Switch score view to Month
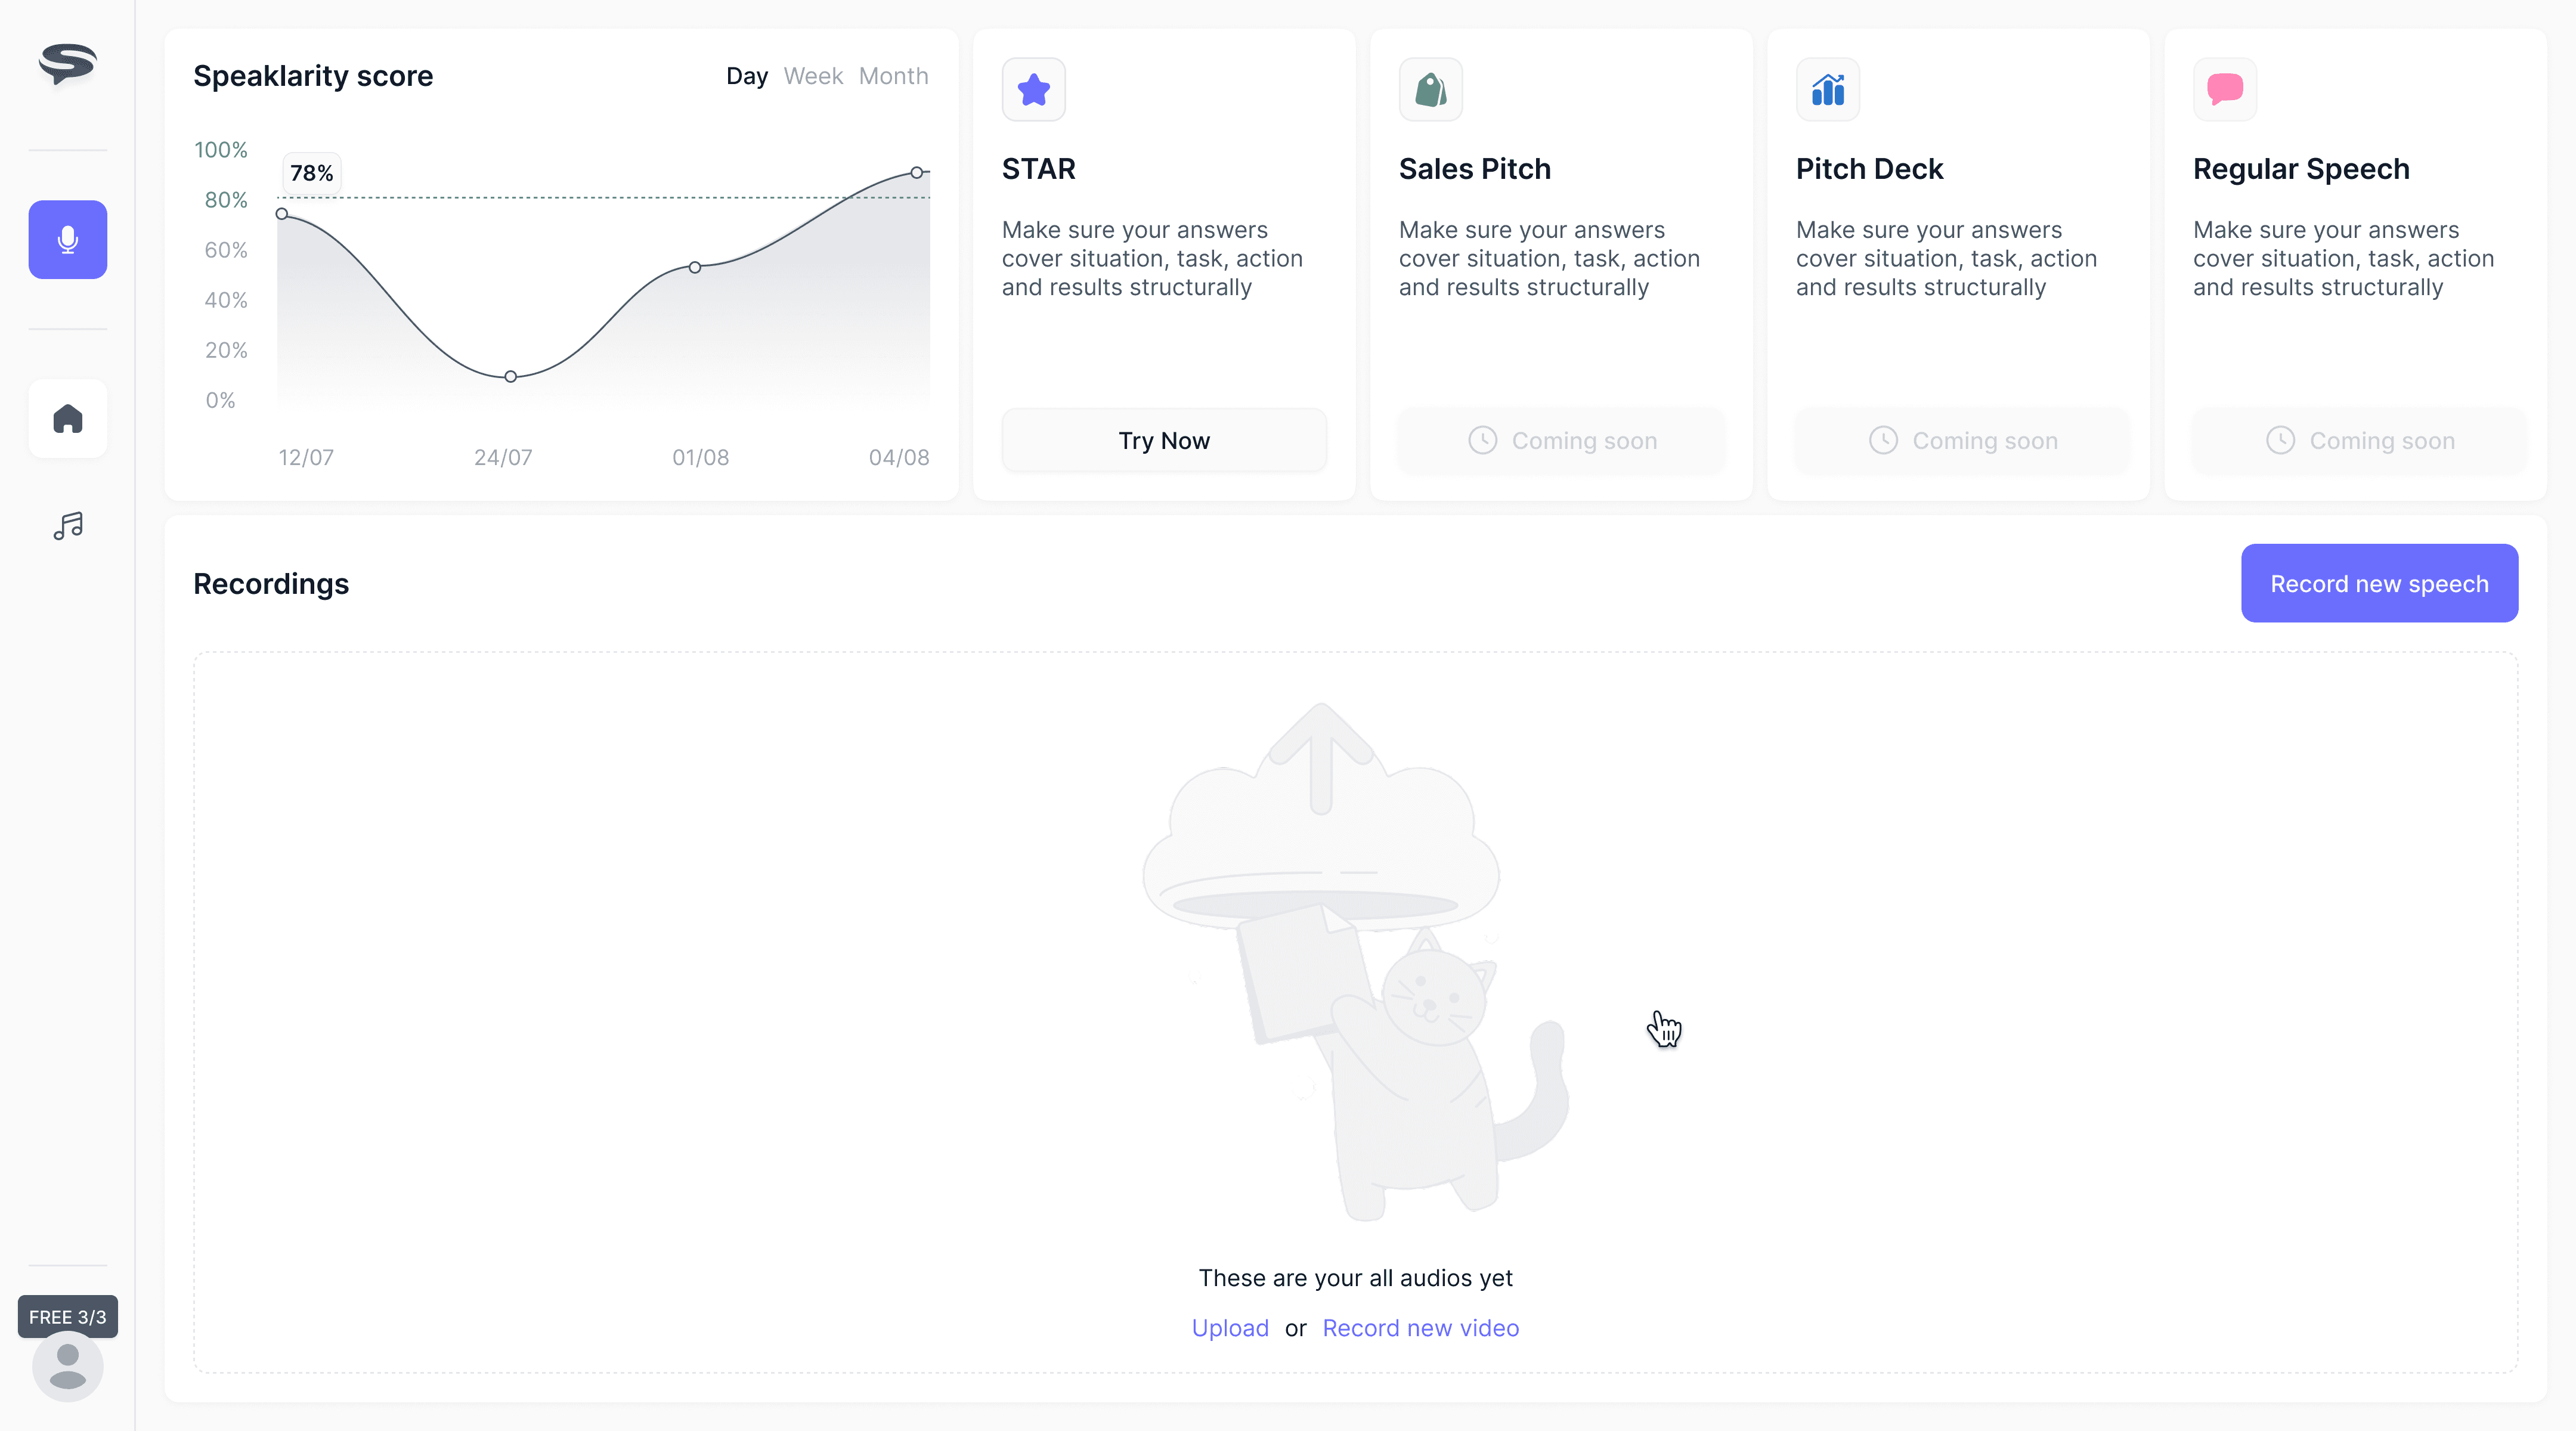Viewport: 2576px width, 1431px height. [893, 76]
